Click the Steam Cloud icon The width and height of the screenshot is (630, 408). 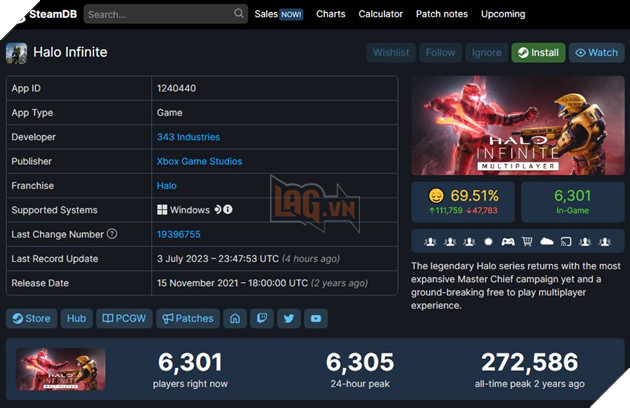[546, 242]
